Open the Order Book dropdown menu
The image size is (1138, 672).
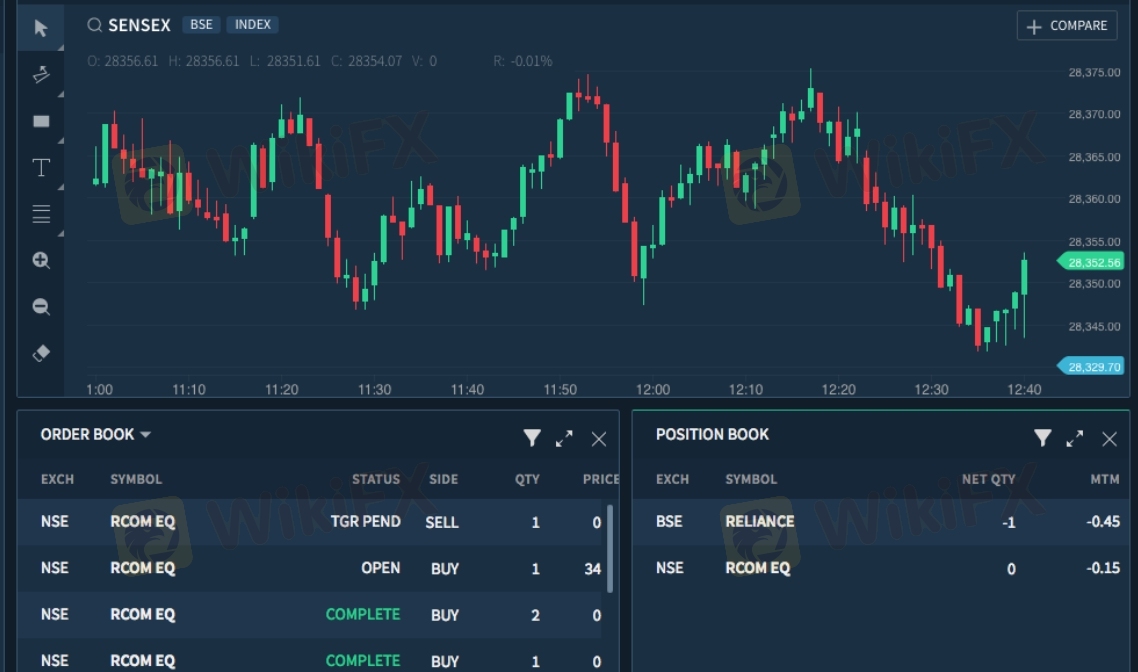[x=145, y=435]
